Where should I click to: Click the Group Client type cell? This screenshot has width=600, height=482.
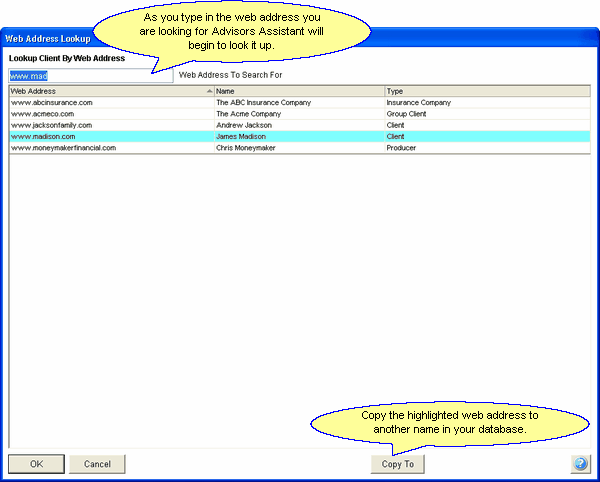(408, 114)
